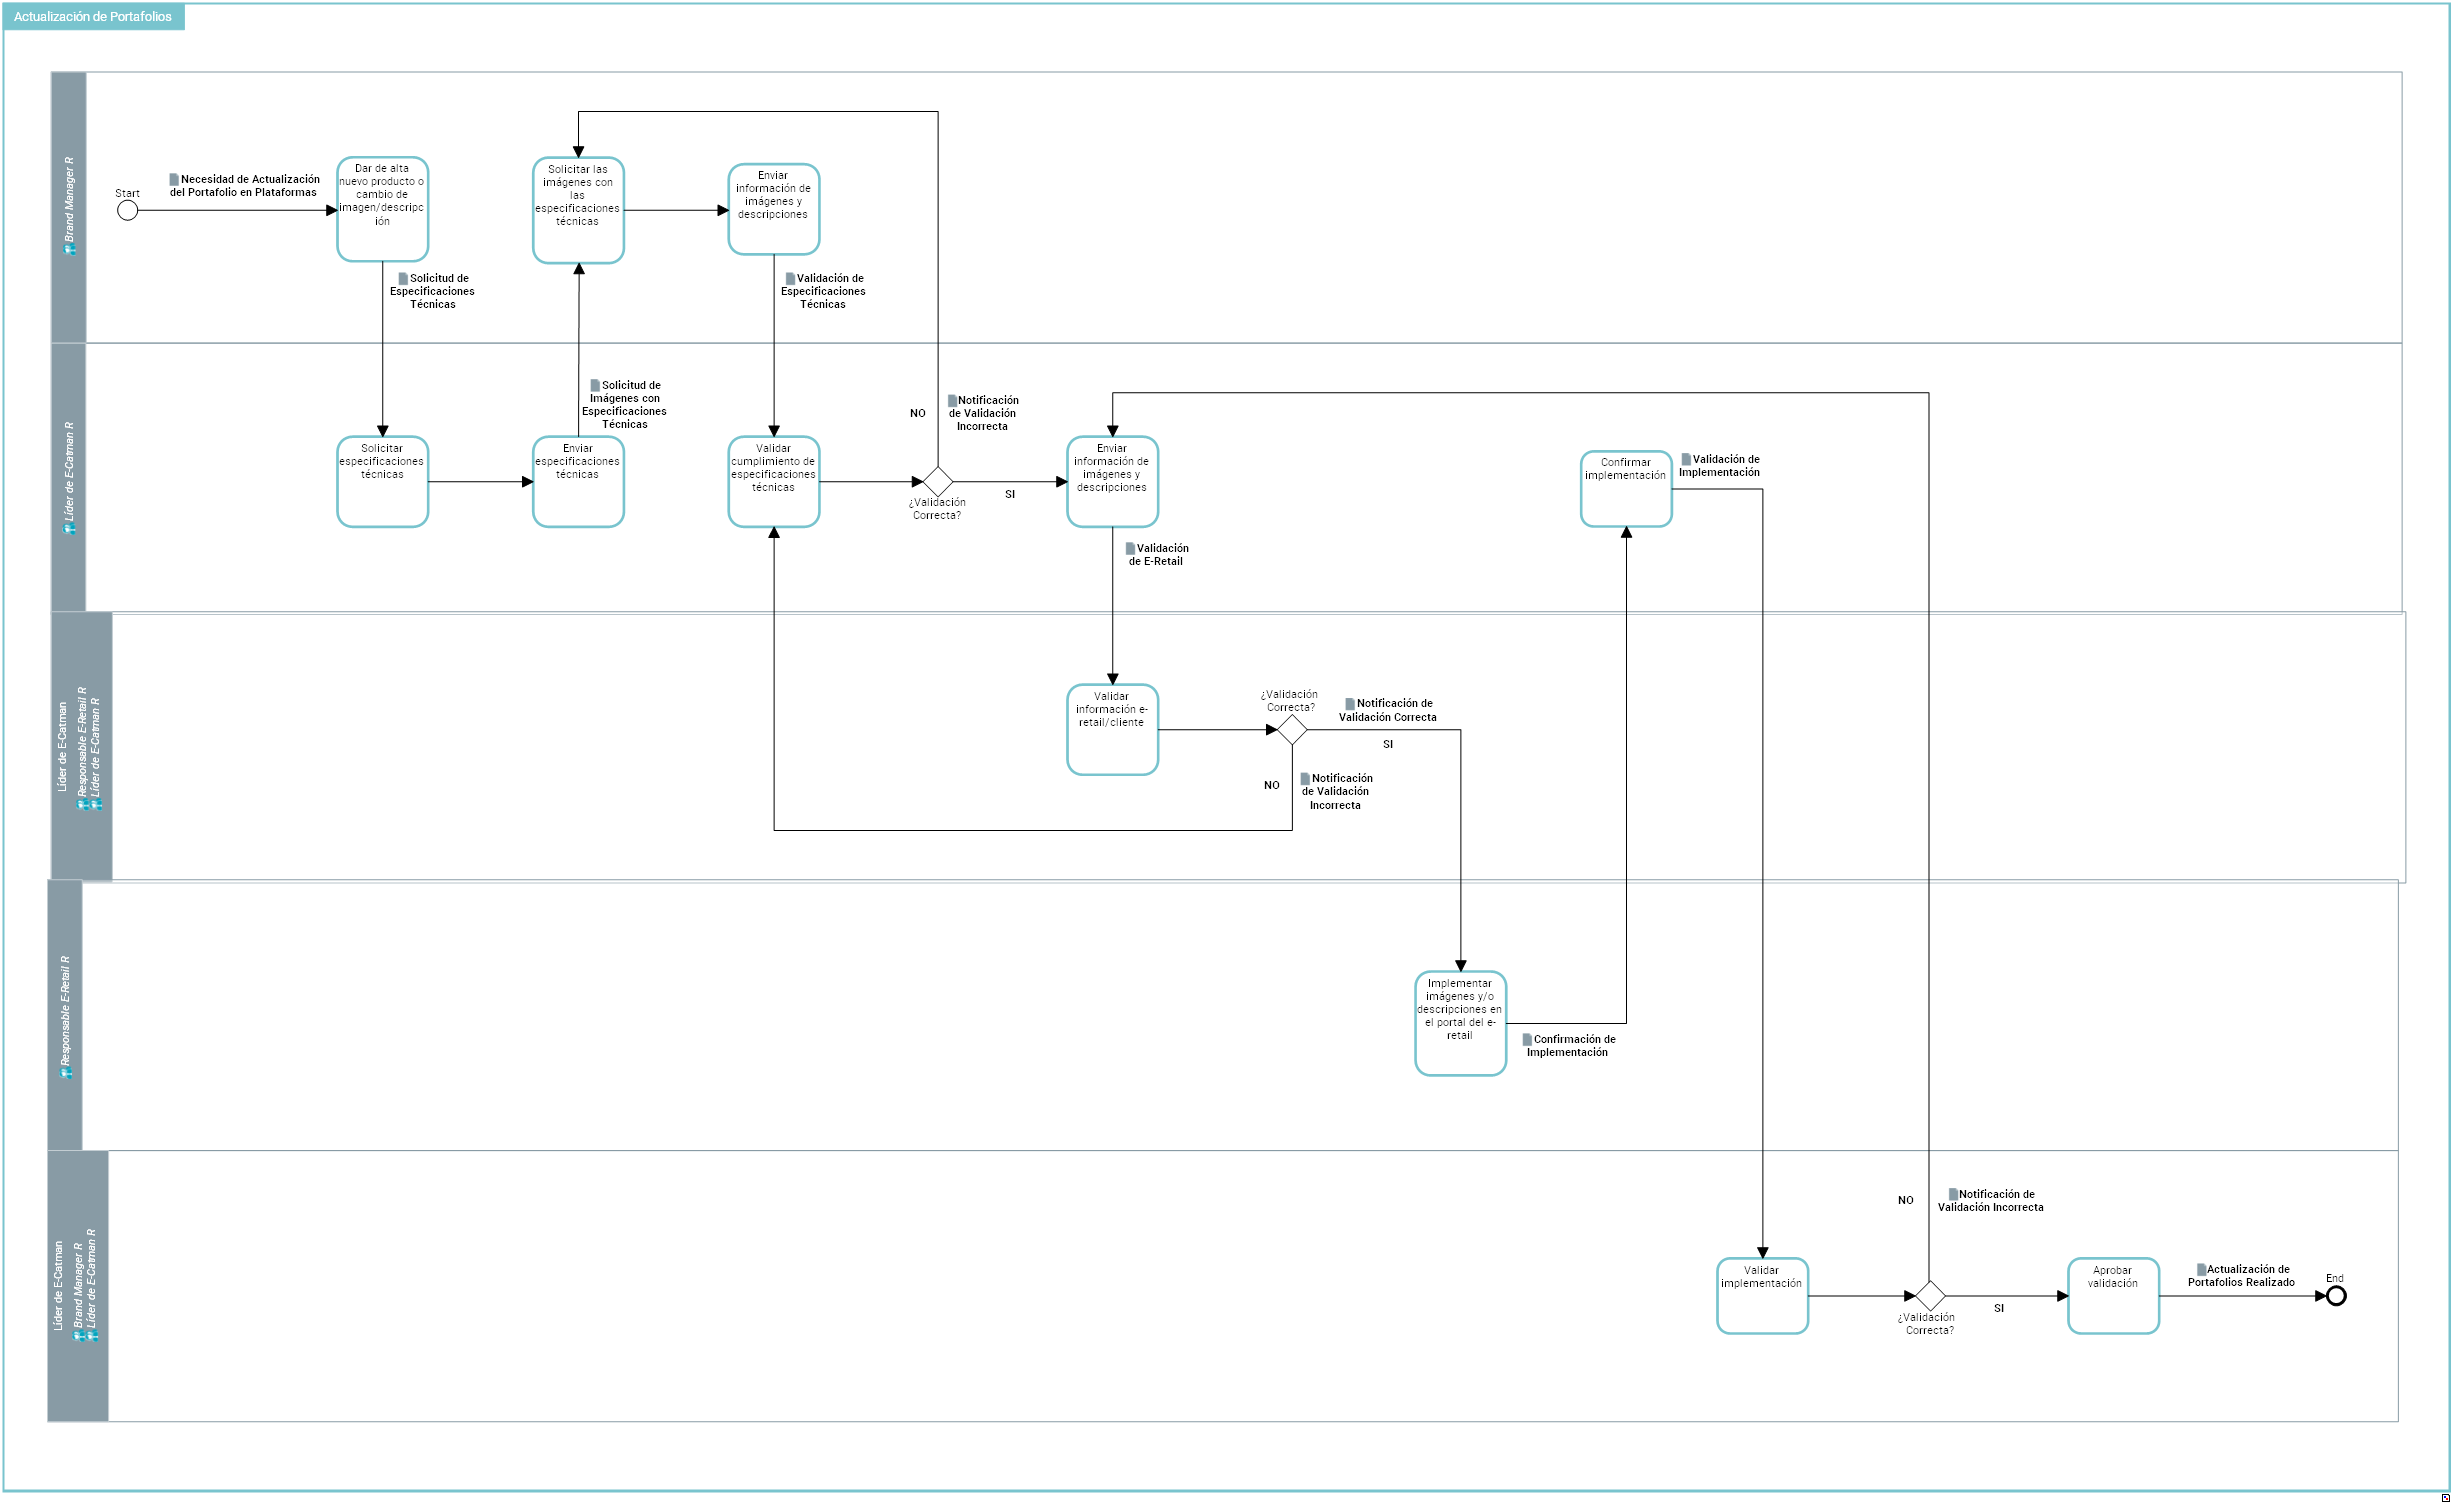Viewport: 2451px width, 1503px height.
Task: Click document icon beside 'Notificación de Validación Correcta'
Action: click(1350, 704)
